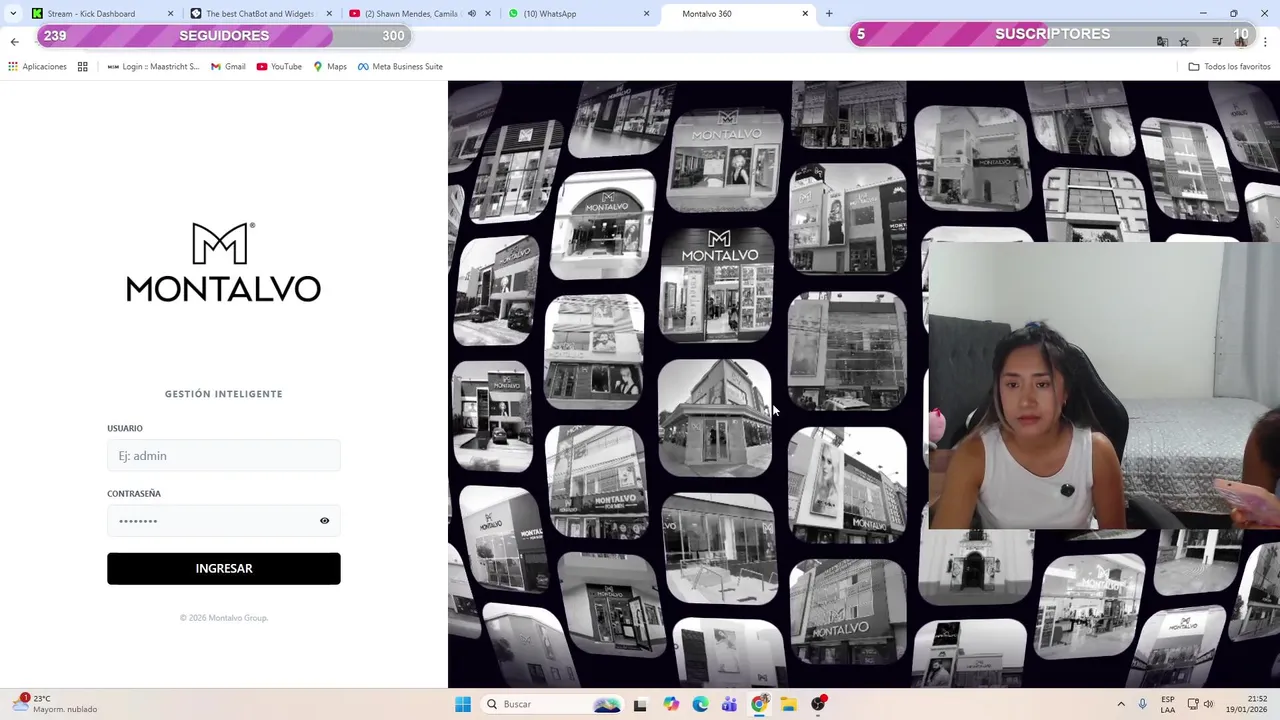Open the network quick settings icon

1193,704
